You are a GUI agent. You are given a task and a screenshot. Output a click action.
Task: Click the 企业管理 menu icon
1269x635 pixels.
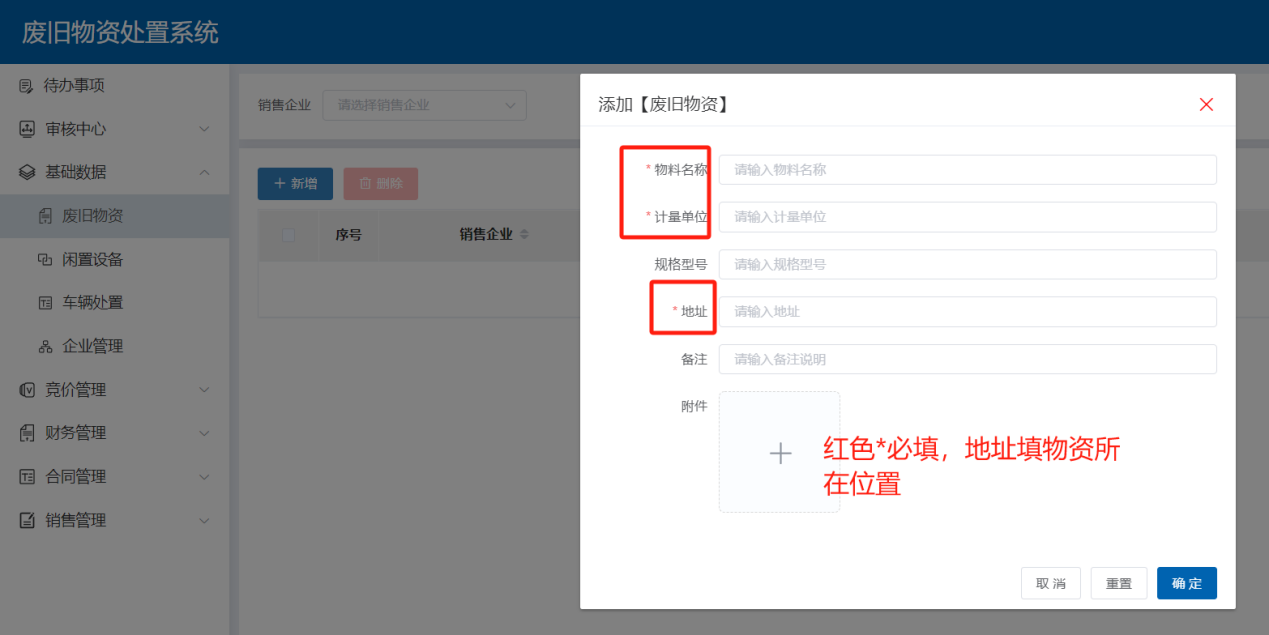coord(45,346)
